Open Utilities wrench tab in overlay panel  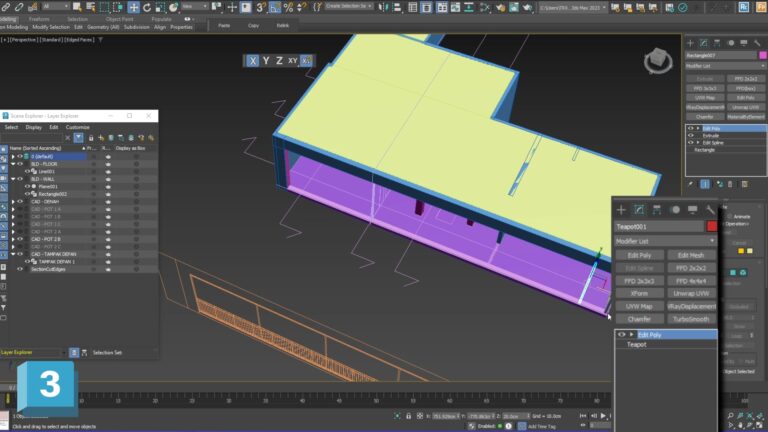tap(710, 210)
